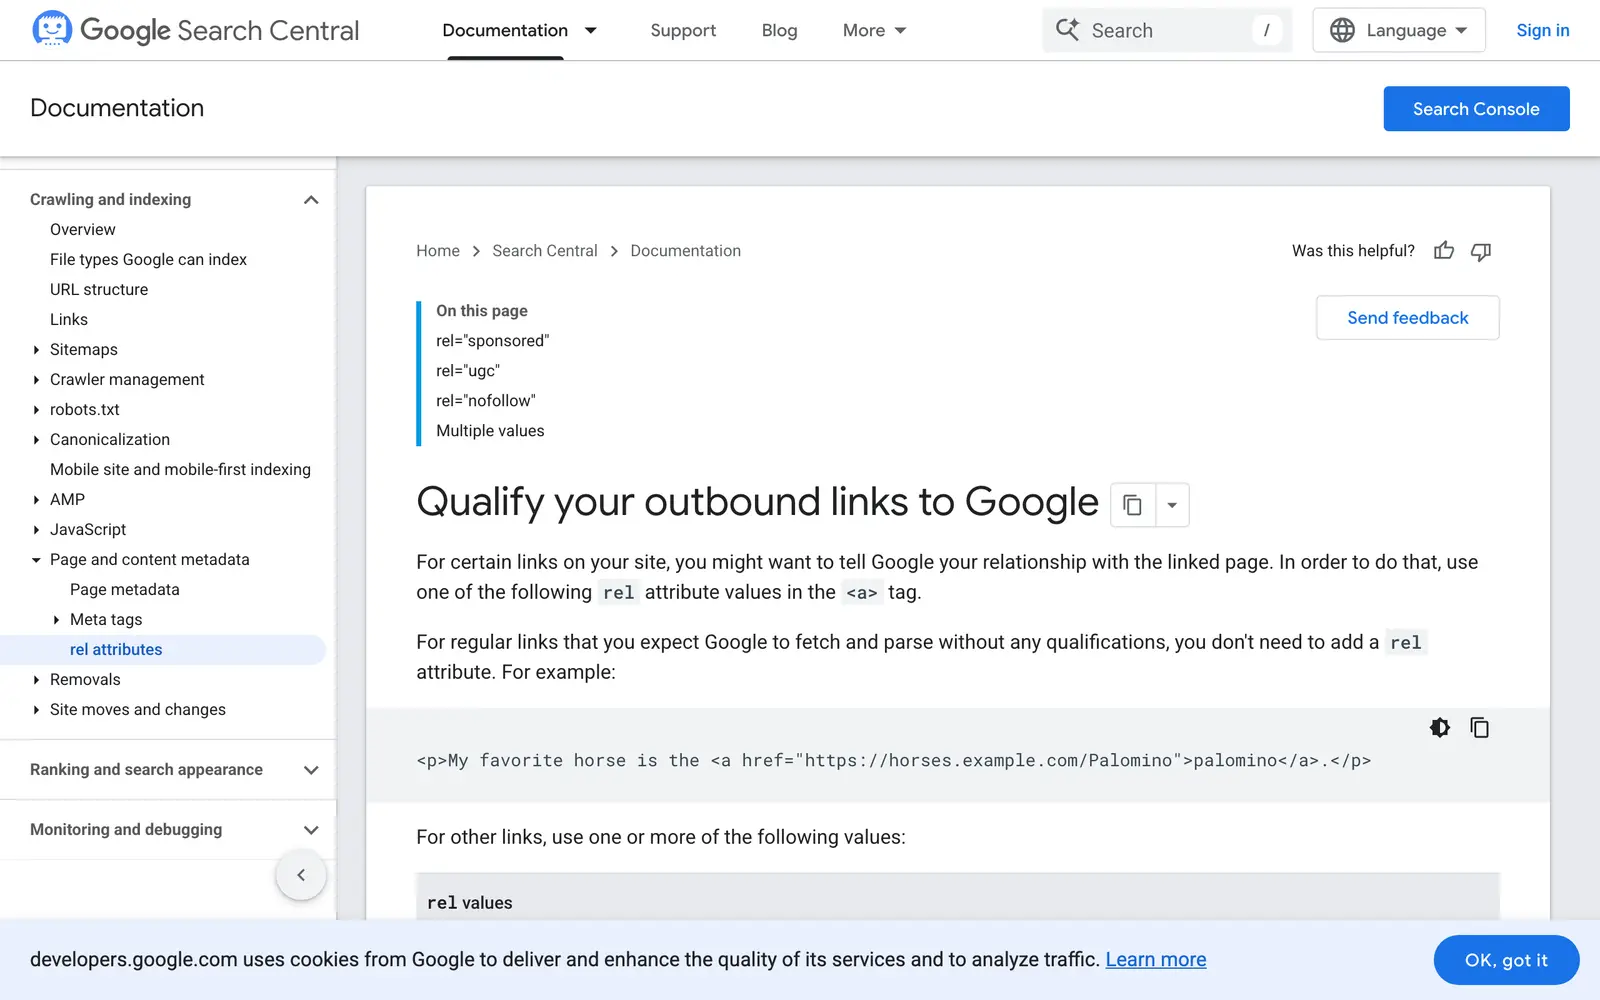This screenshot has width=1600, height=1000.
Task: Click the Search Console button
Action: [1476, 109]
